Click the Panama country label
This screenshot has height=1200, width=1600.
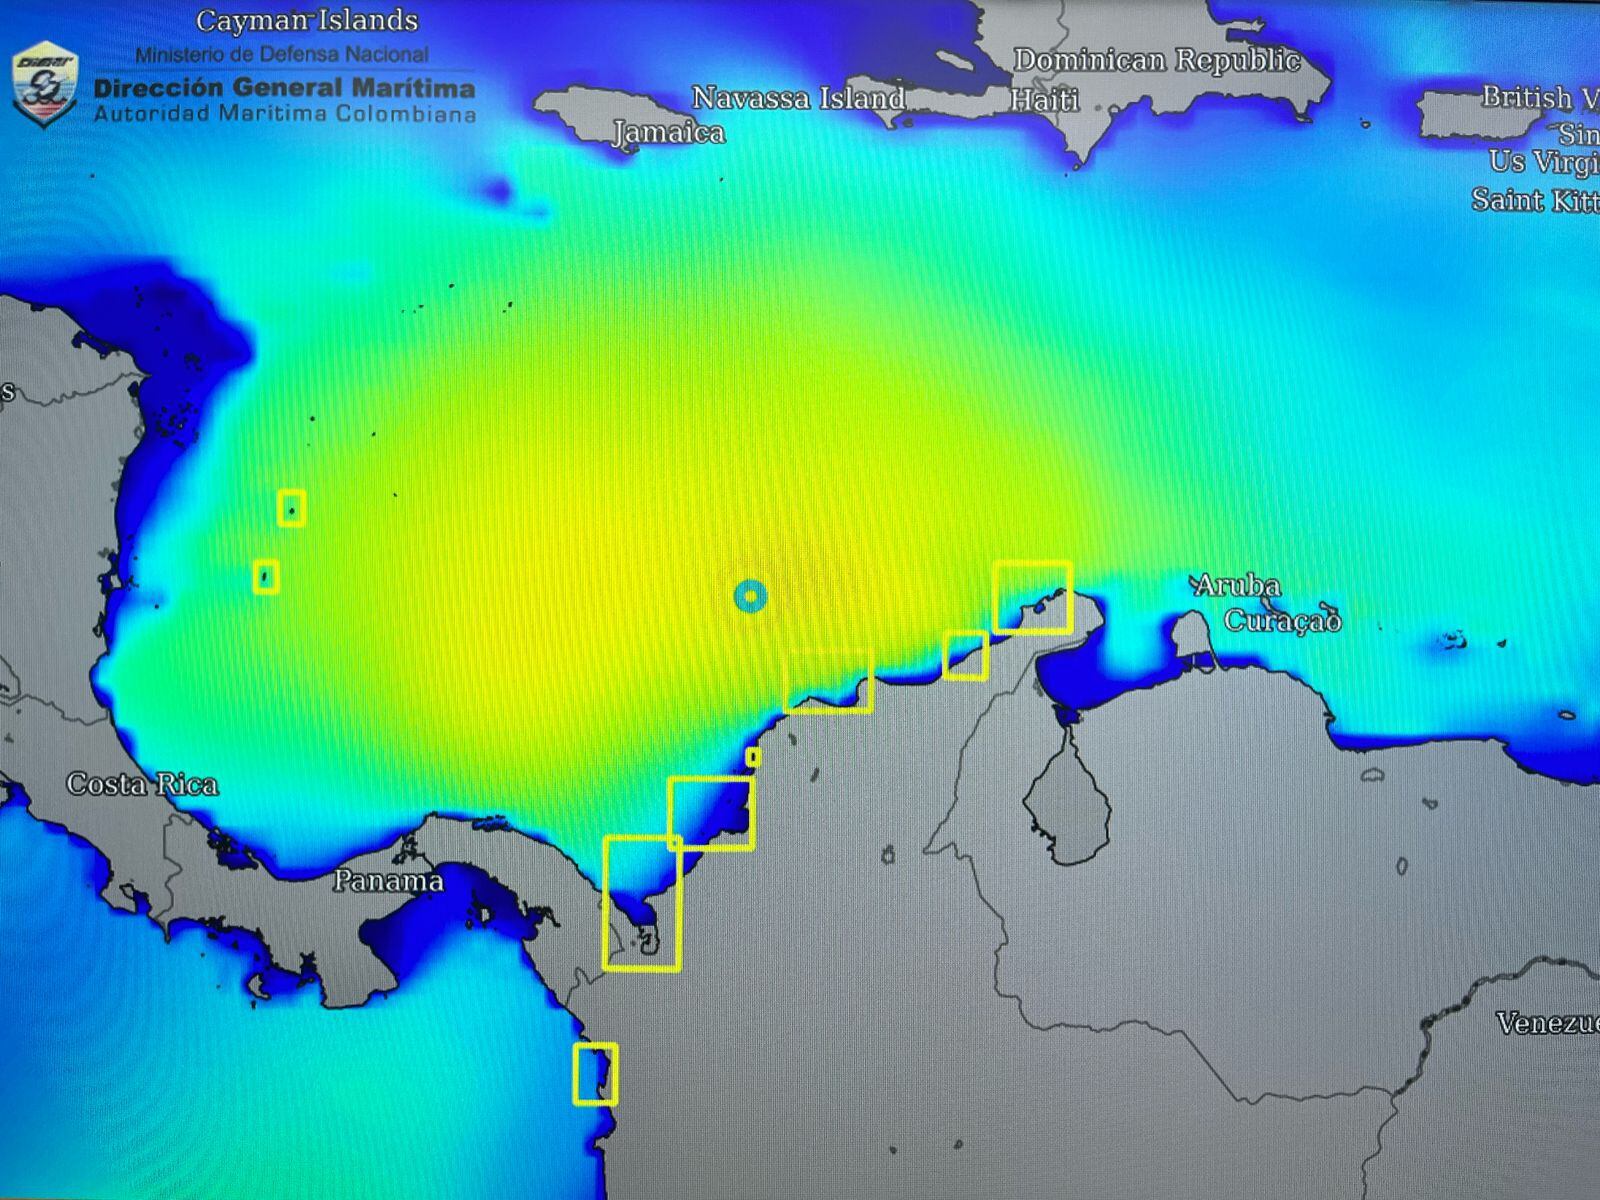coord(388,881)
